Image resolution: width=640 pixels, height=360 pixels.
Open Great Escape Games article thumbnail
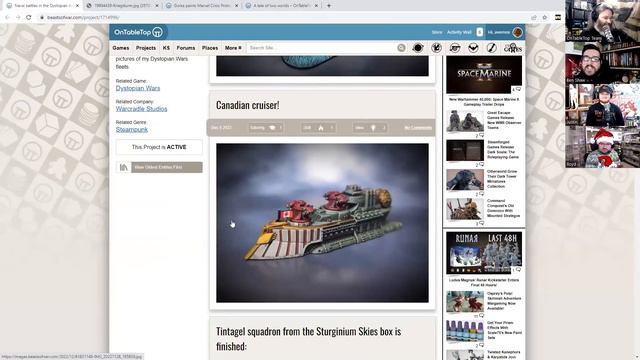point(465,121)
